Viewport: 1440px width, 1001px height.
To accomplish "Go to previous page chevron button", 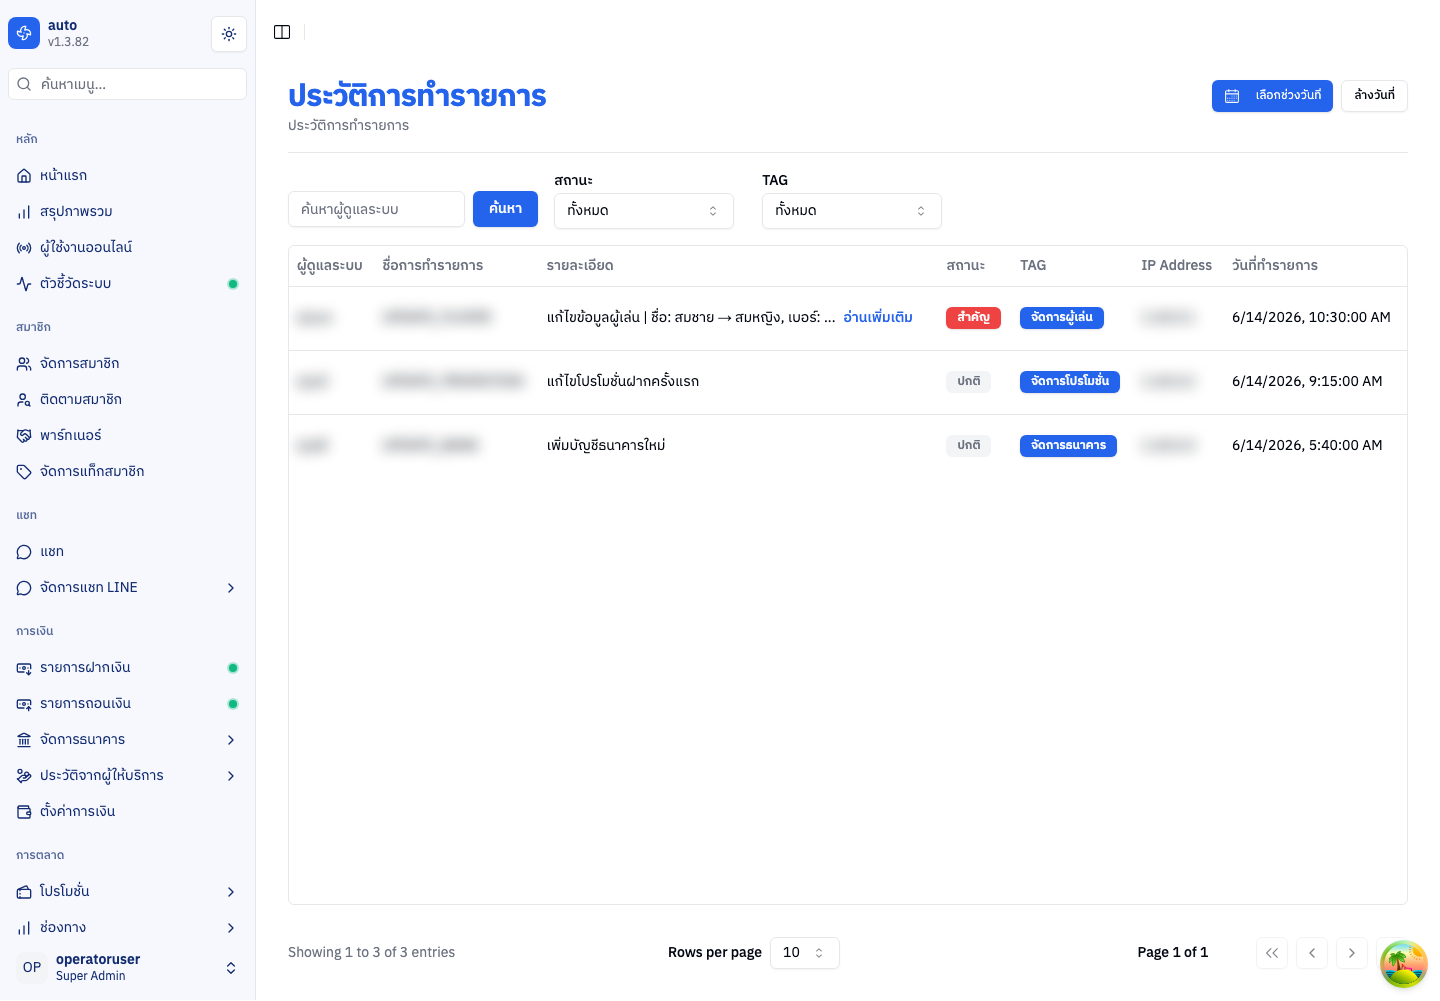I will click(1312, 953).
